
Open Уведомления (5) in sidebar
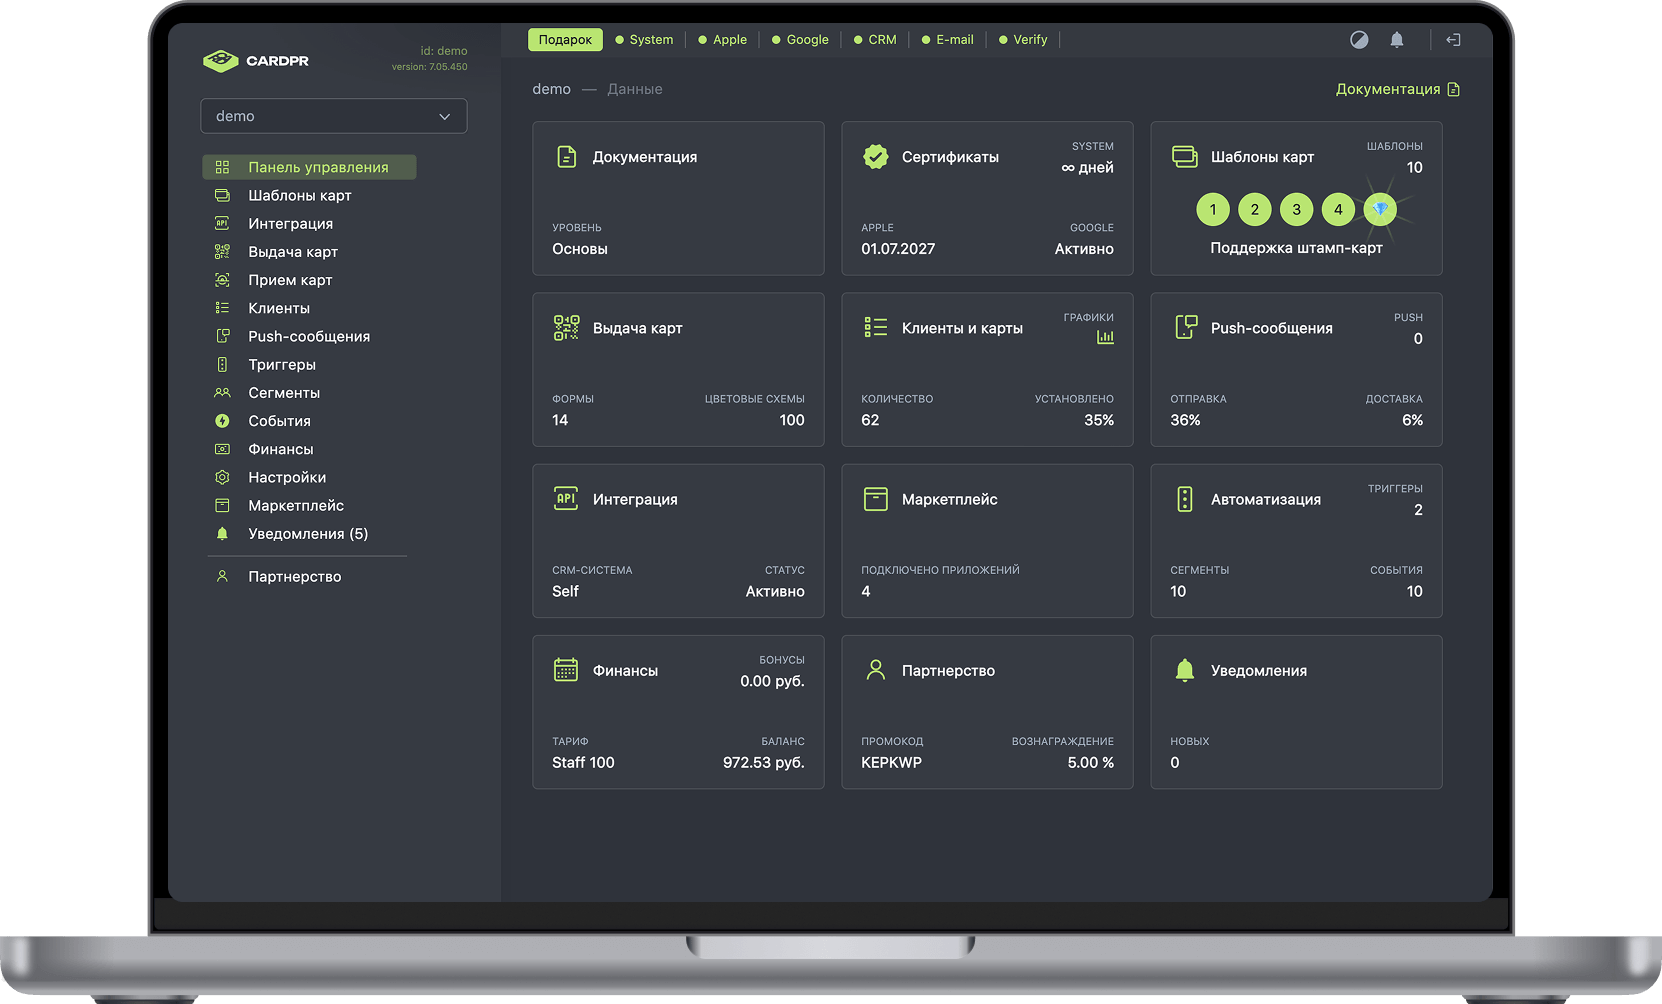click(x=309, y=534)
